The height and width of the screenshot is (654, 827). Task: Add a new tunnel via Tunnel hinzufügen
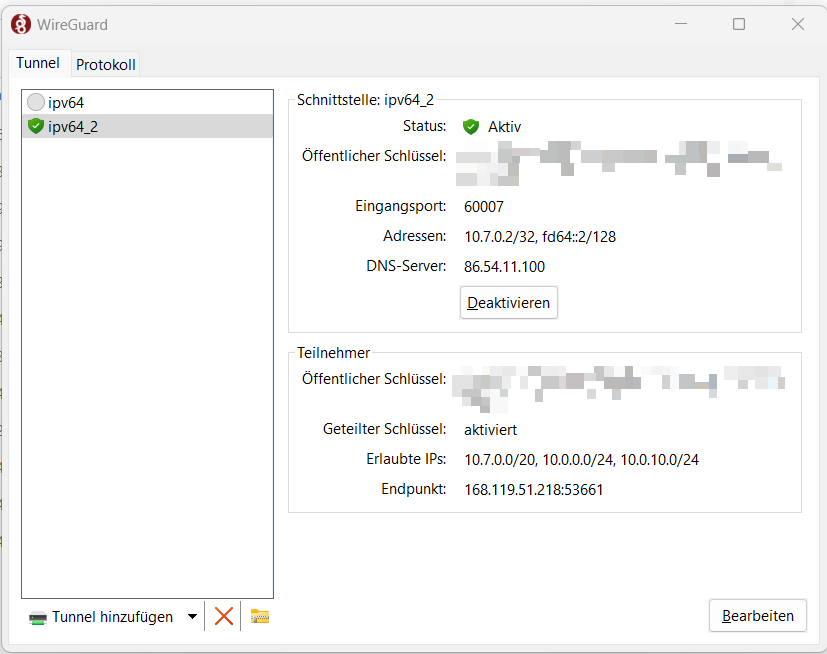tap(101, 617)
